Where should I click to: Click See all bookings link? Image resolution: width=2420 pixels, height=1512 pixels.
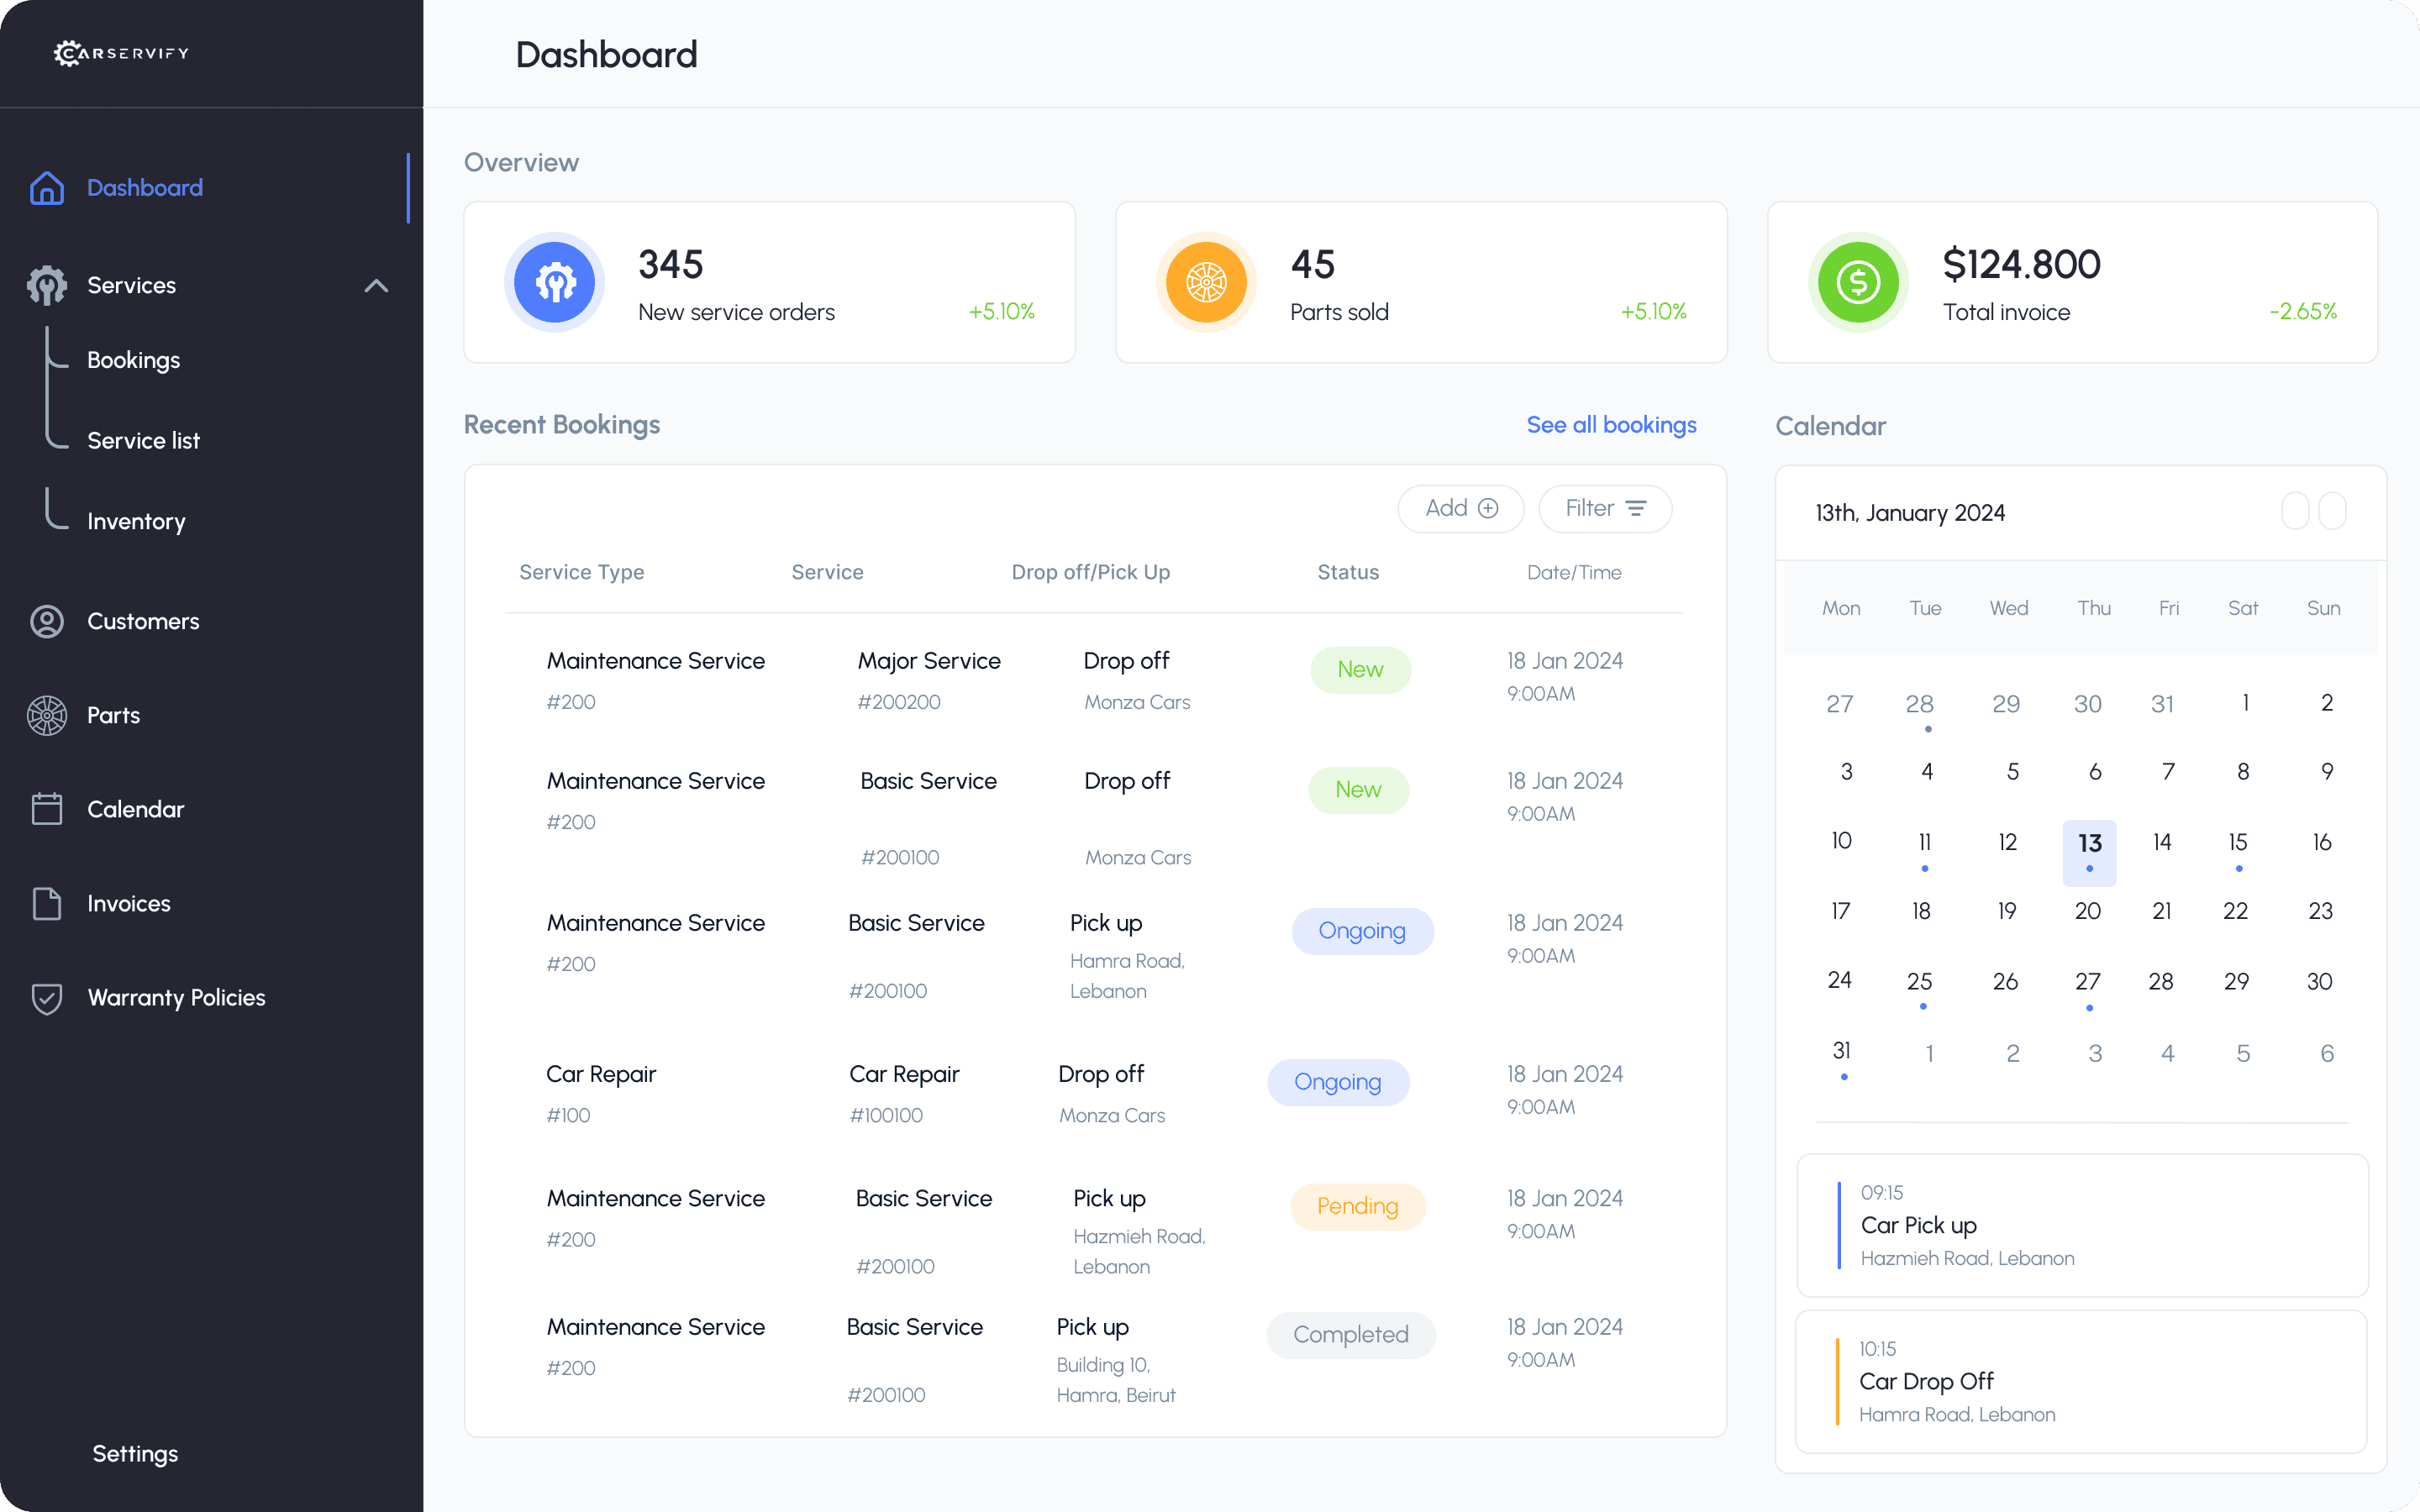coord(1611,425)
